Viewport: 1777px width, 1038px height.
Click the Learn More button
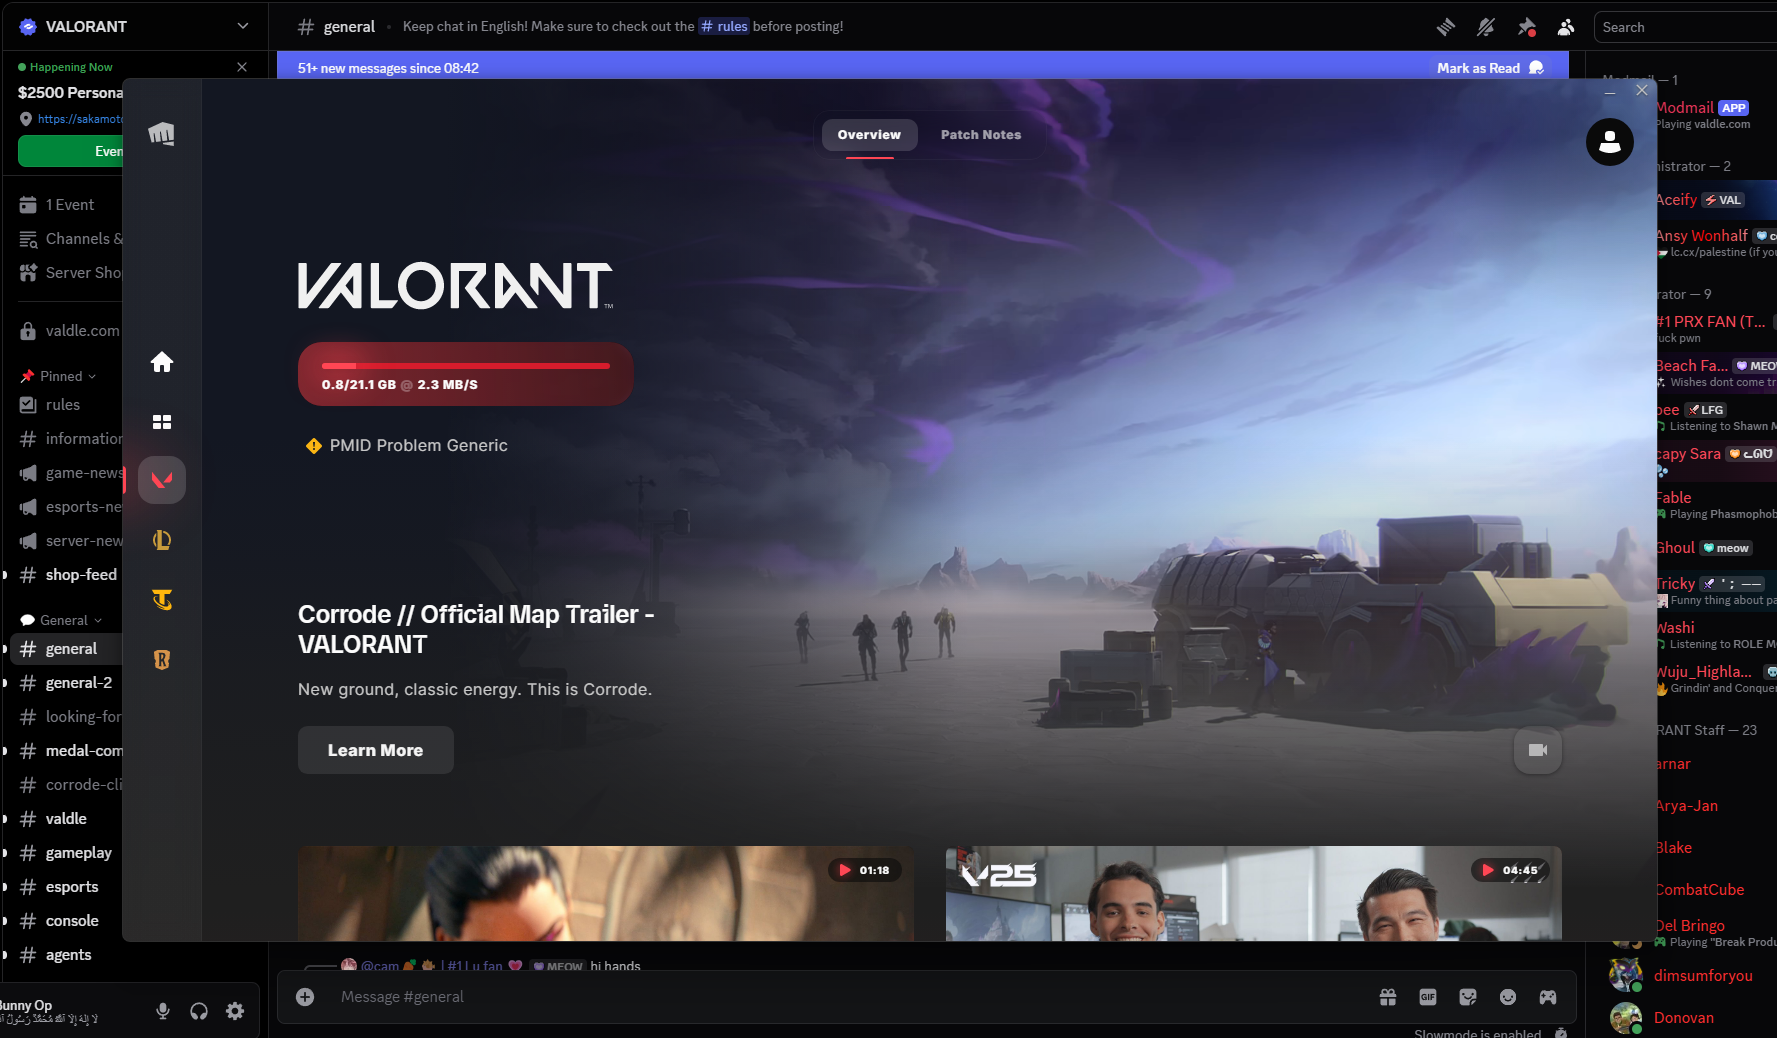[375, 750]
